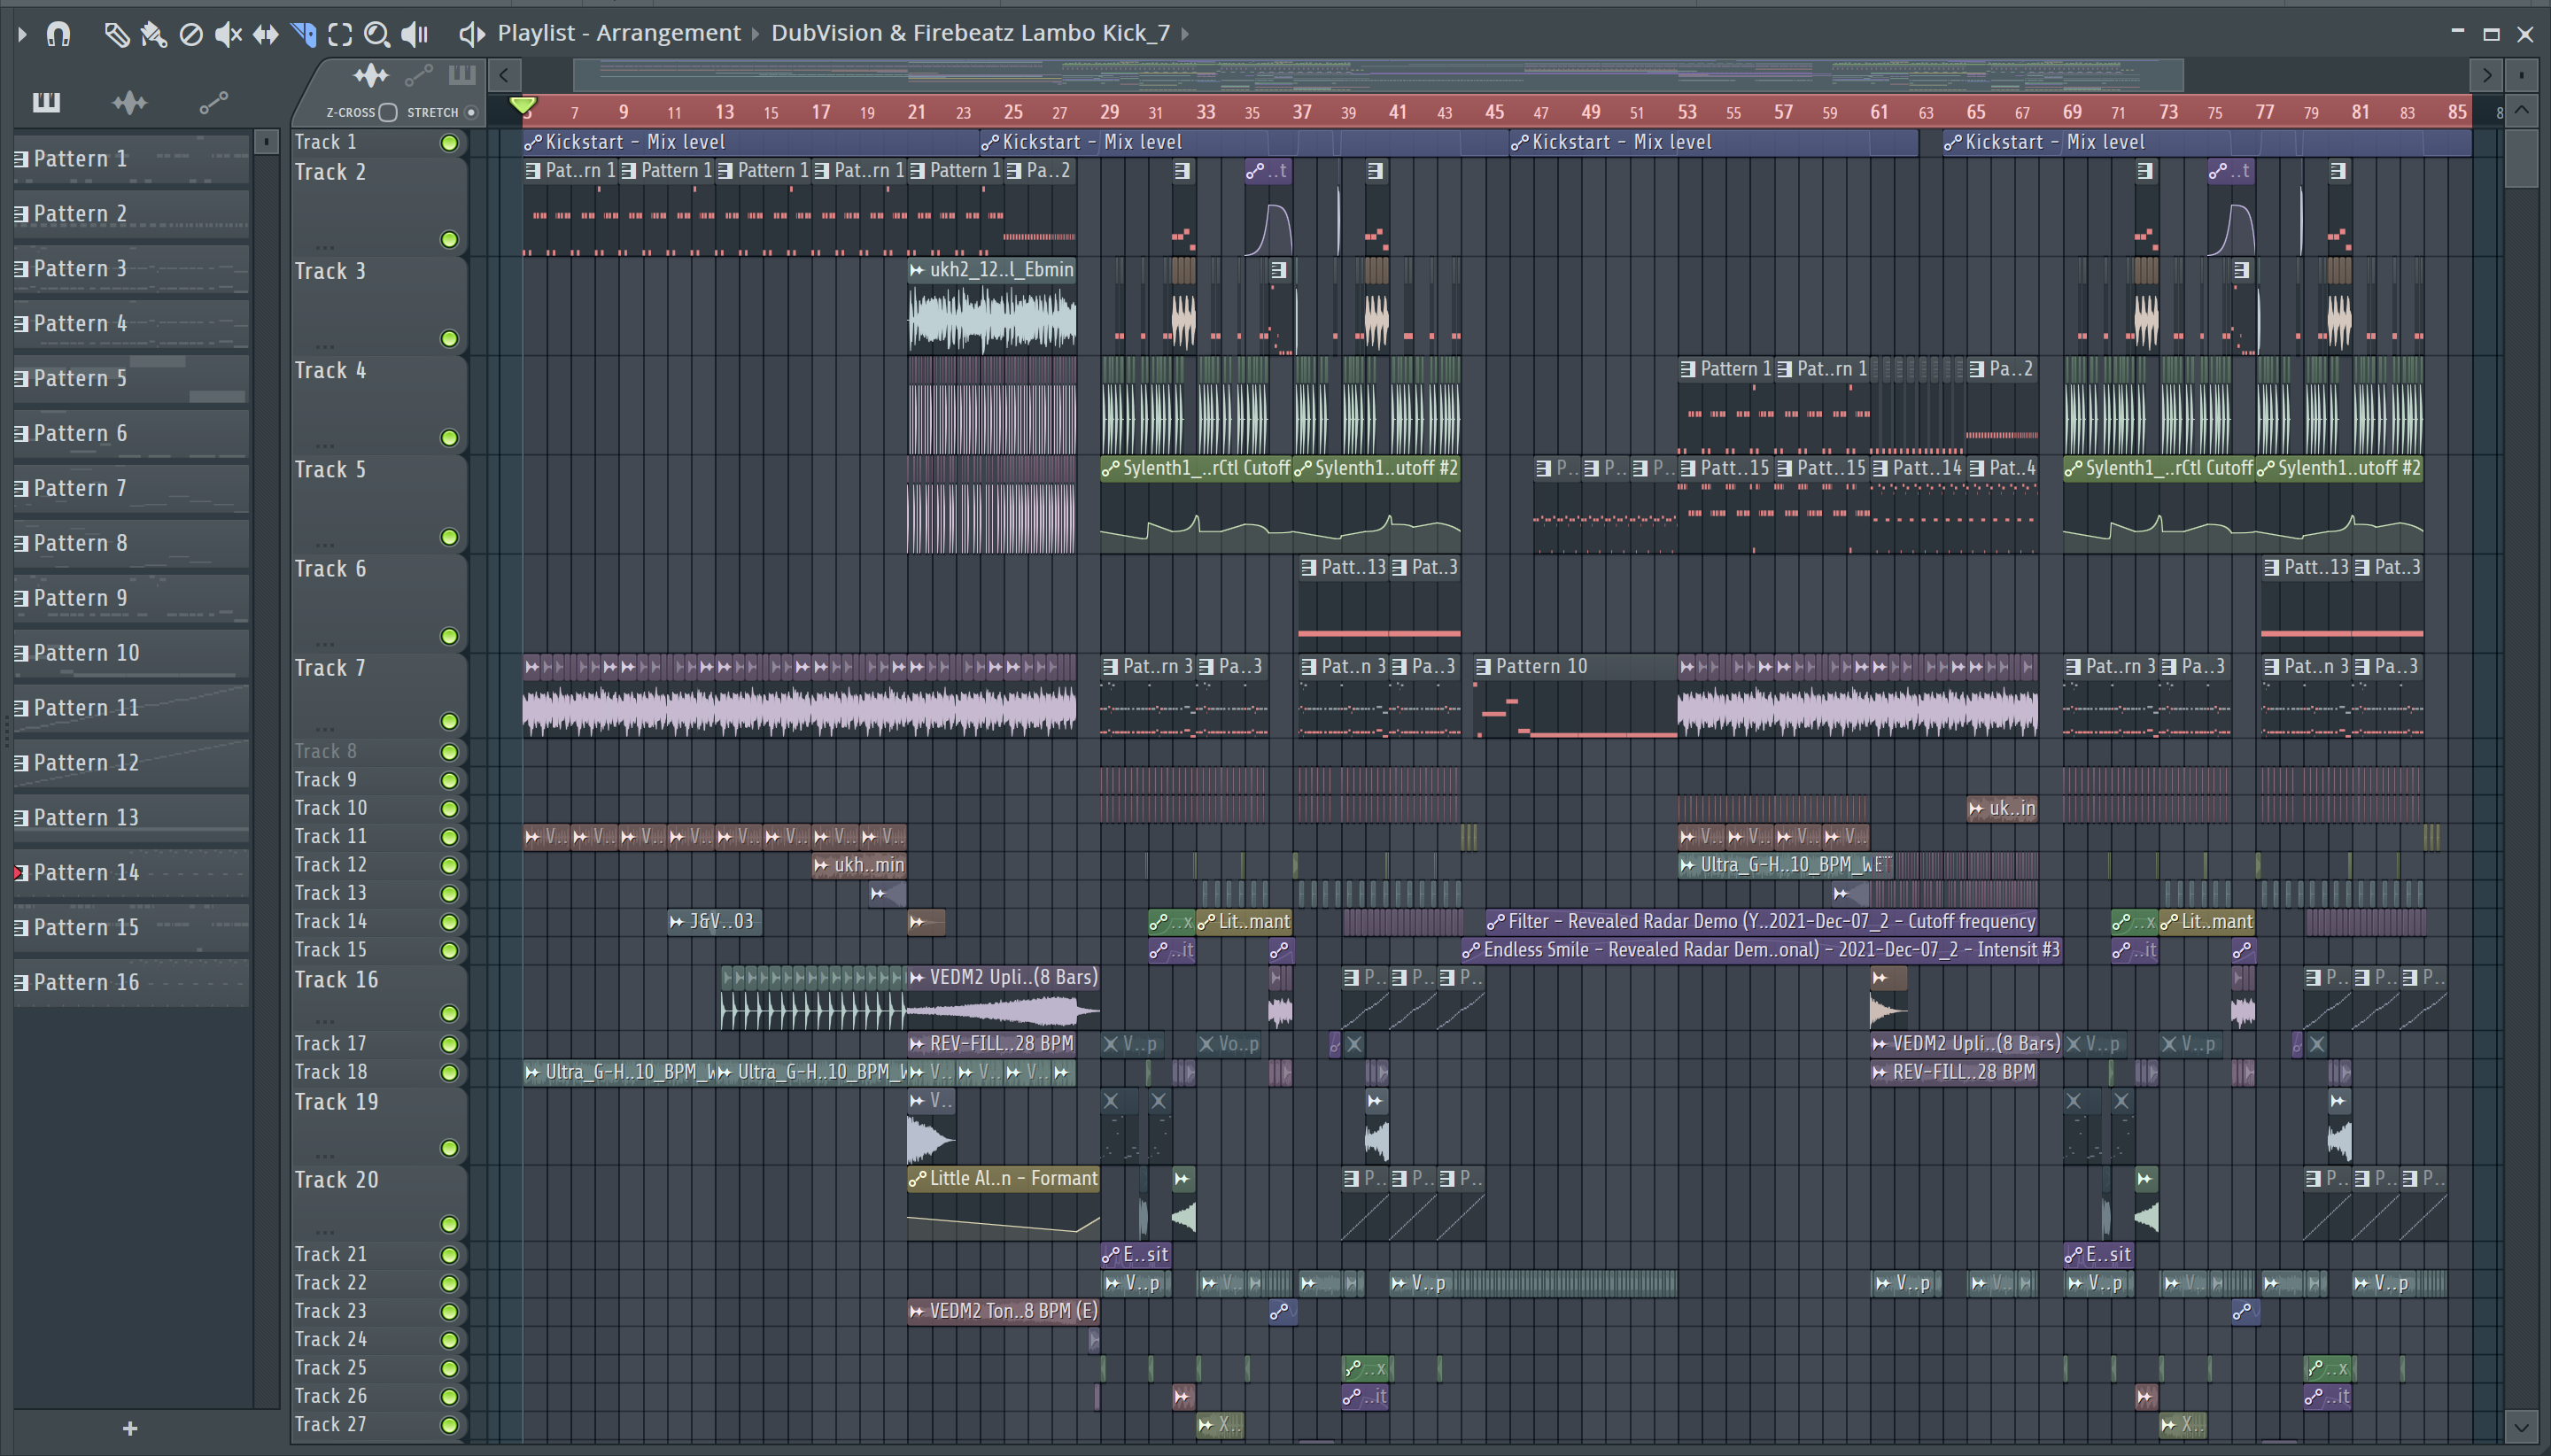
Task: Open the ukh2_12 audio clip menu on Track 3
Action: [917, 270]
